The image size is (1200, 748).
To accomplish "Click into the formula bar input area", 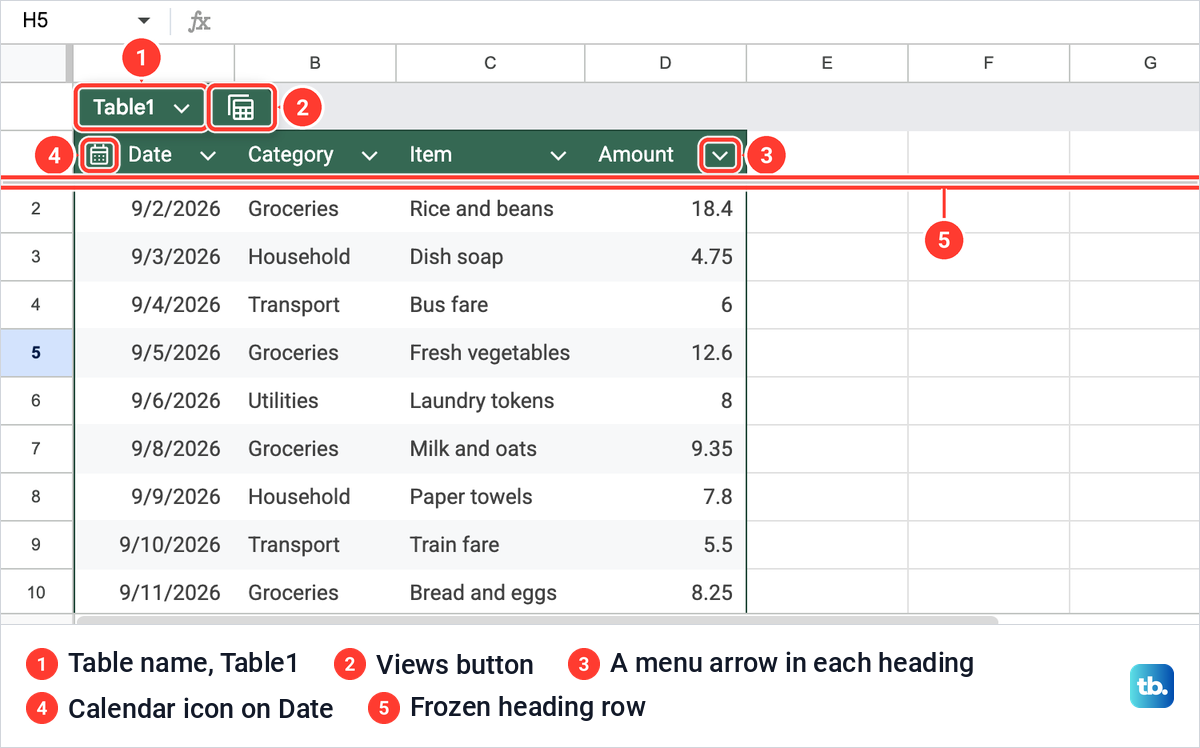I will tap(705, 21).
